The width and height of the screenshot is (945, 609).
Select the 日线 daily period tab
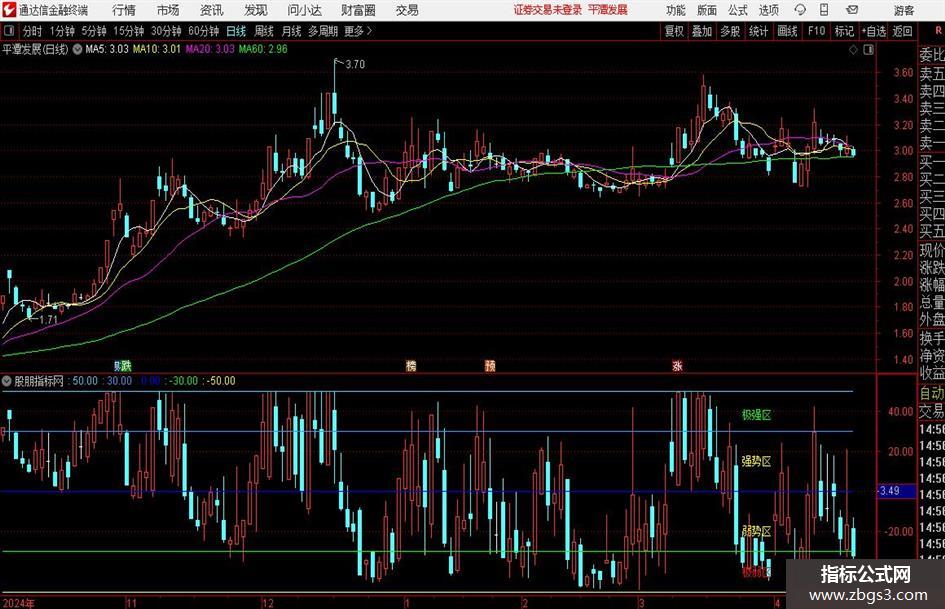pyautogui.click(x=236, y=31)
